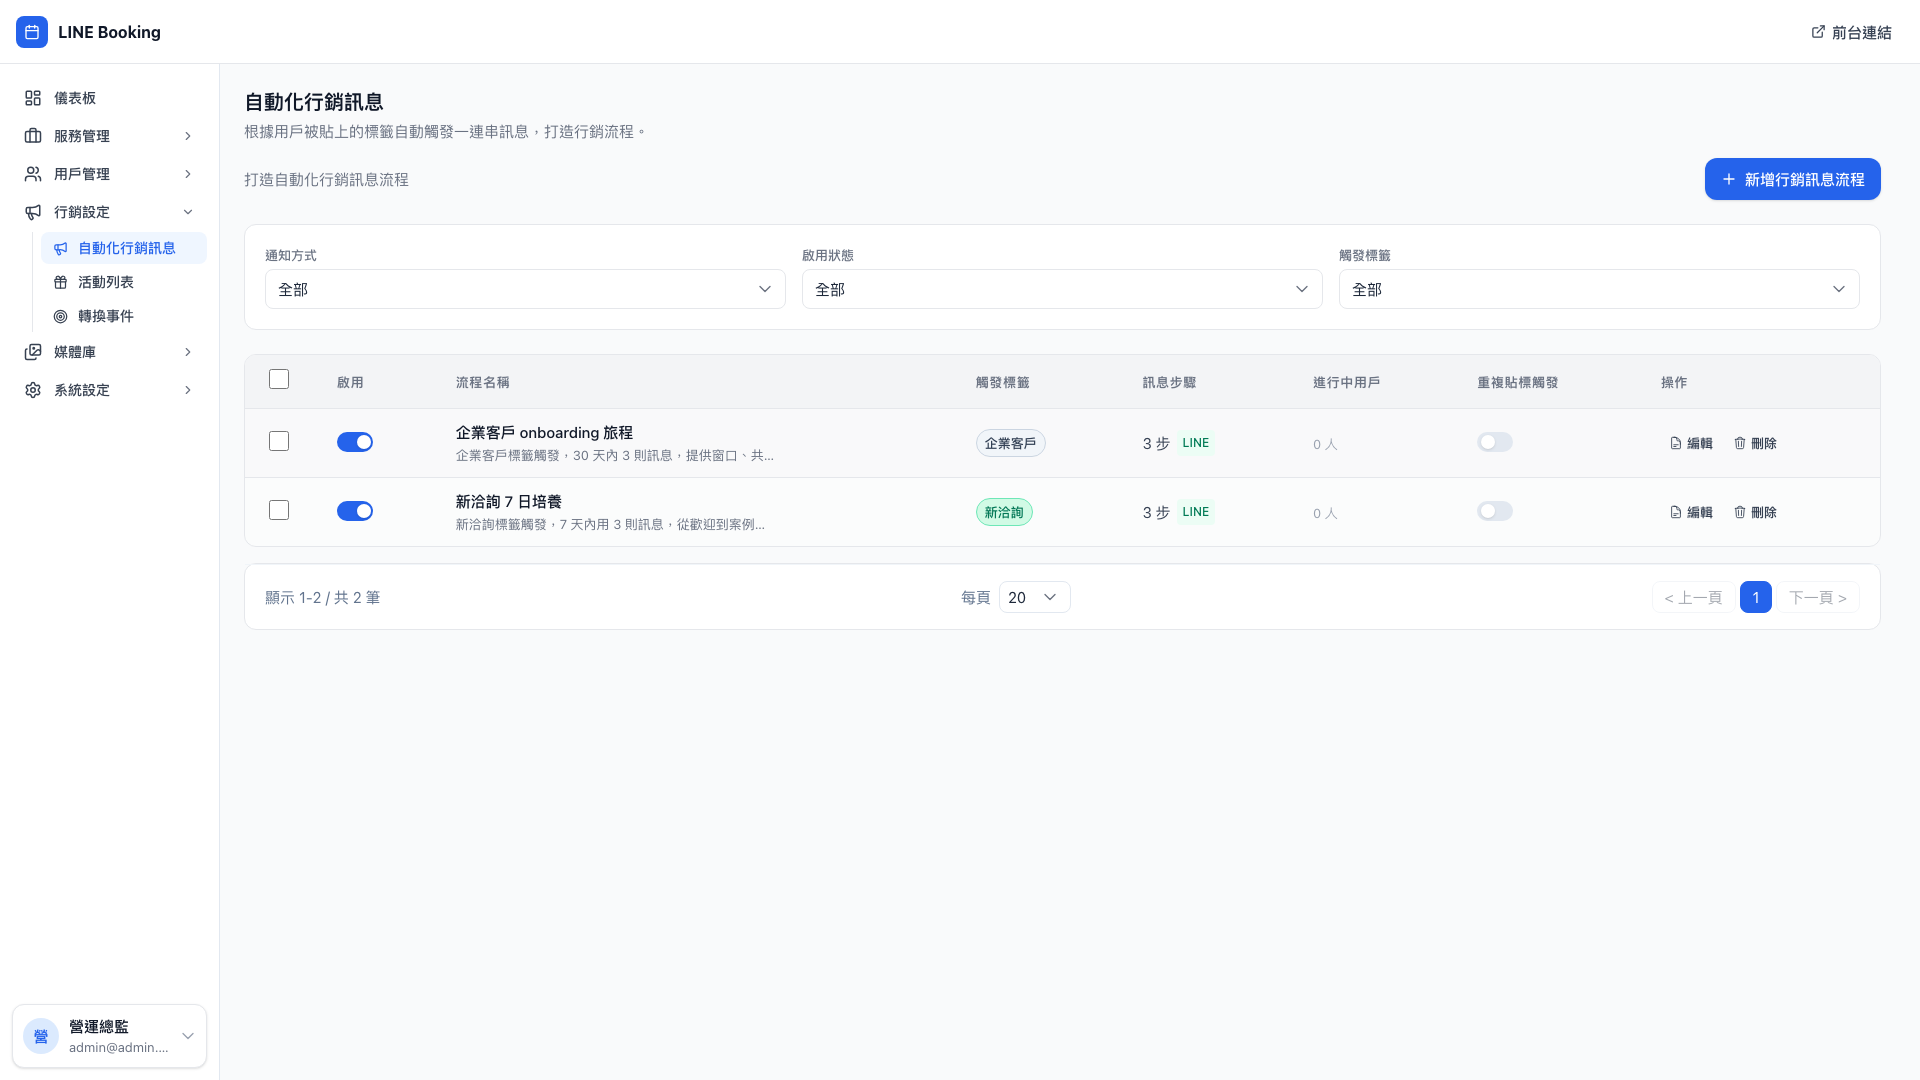This screenshot has width=1920, height=1080.
Task: Tick the select-all checkbox in table header
Action: click(279, 379)
